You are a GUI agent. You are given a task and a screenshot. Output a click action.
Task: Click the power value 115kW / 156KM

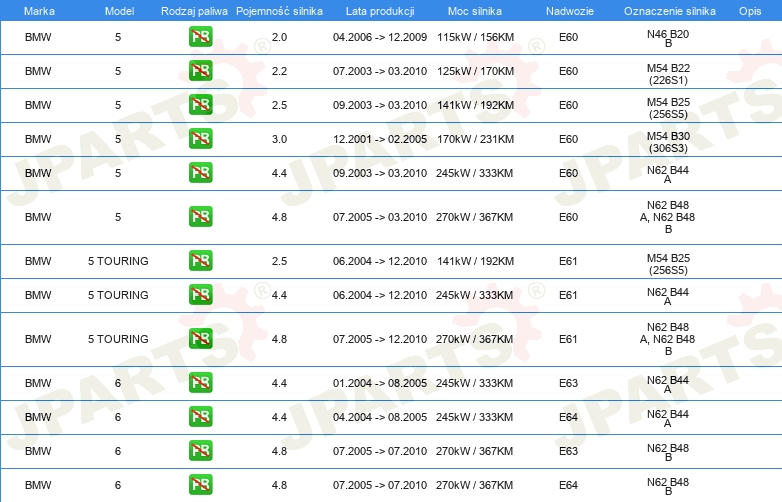(x=475, y=37)
